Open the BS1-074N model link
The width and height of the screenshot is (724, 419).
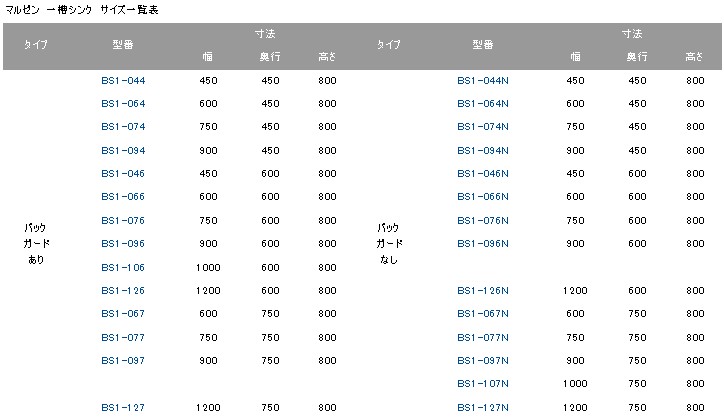point(483,127)
